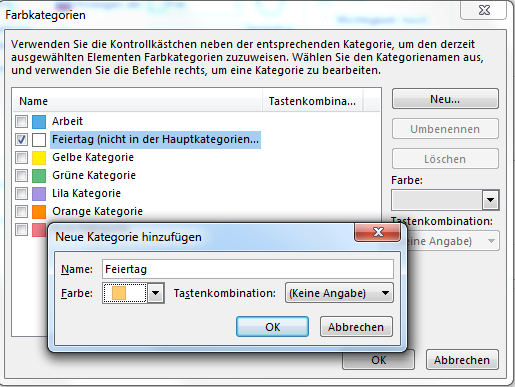Screen dimensions: 515x387
Task: Select the Gelbe Kategorie row
Action: coord(197,157)
